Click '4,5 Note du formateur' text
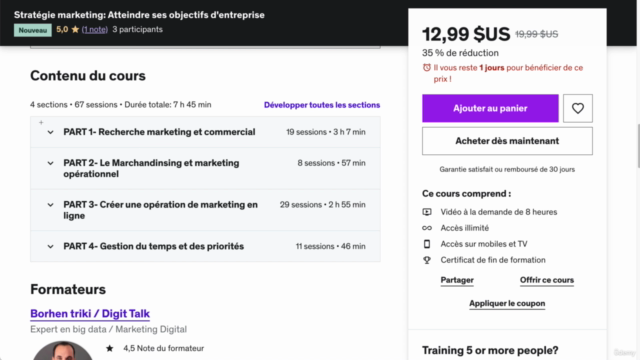The image size is (640, 360). (164, 348)
